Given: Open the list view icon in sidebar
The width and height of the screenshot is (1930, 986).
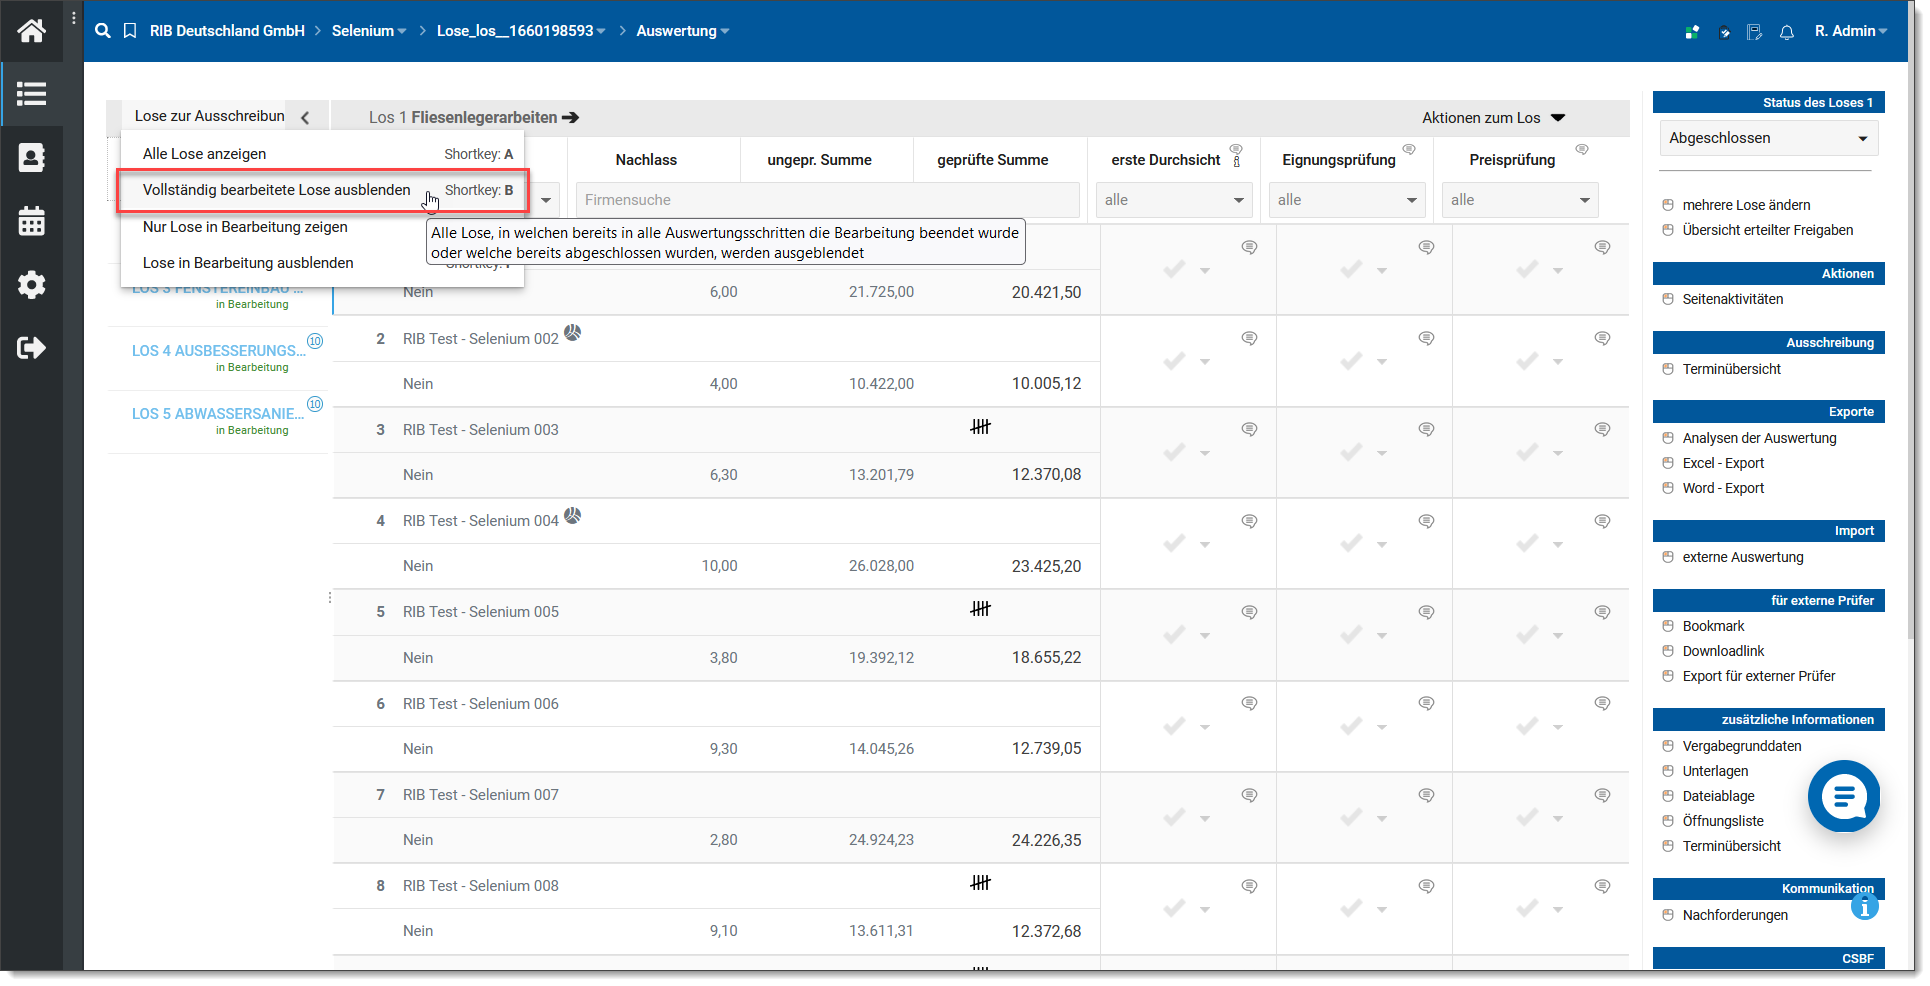Looking at the screenshot, I should [x=31, y=94].
